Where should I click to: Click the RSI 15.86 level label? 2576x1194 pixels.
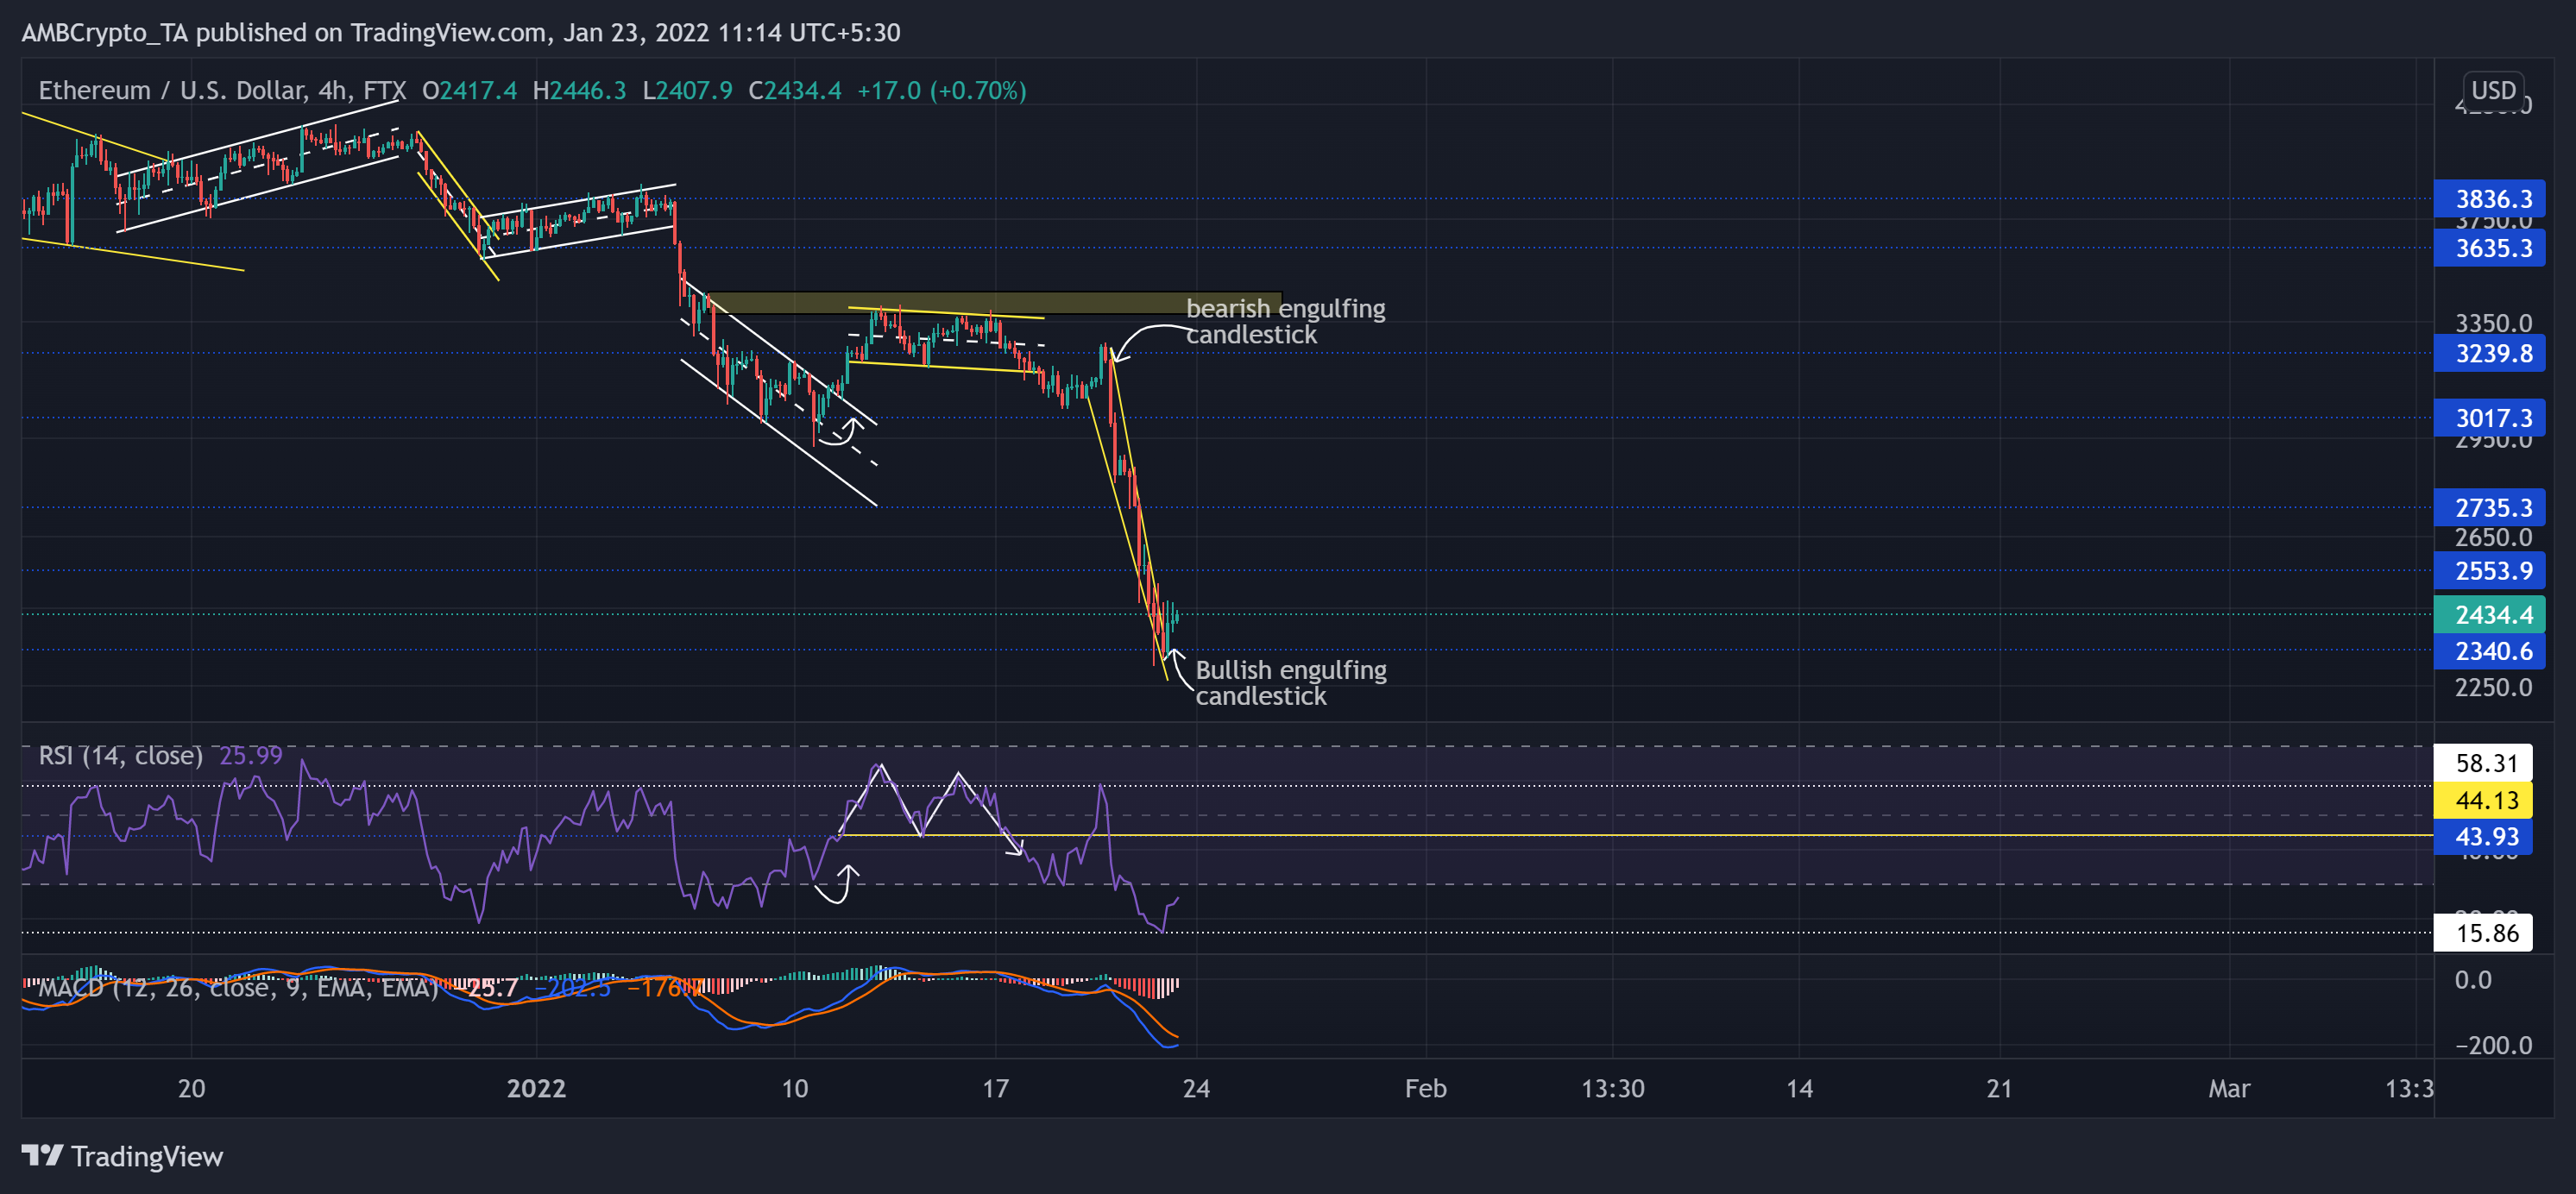coord(2483,933)
